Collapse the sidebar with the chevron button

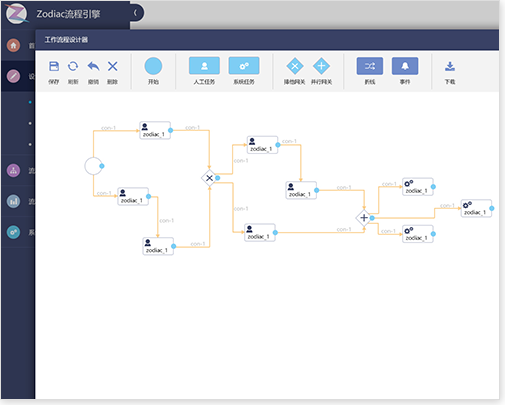pyautogui.click(x=135, y=13)
